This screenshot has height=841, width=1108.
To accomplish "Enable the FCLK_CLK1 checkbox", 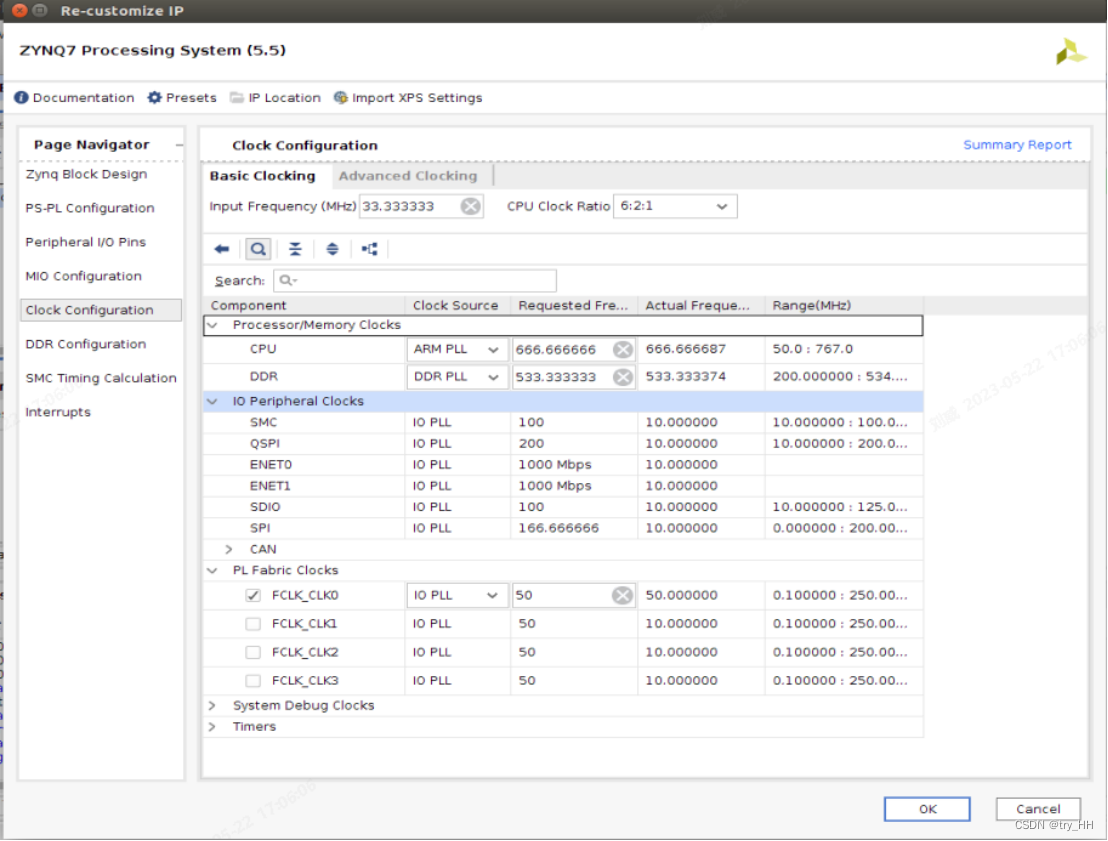I will pos(253,624).
